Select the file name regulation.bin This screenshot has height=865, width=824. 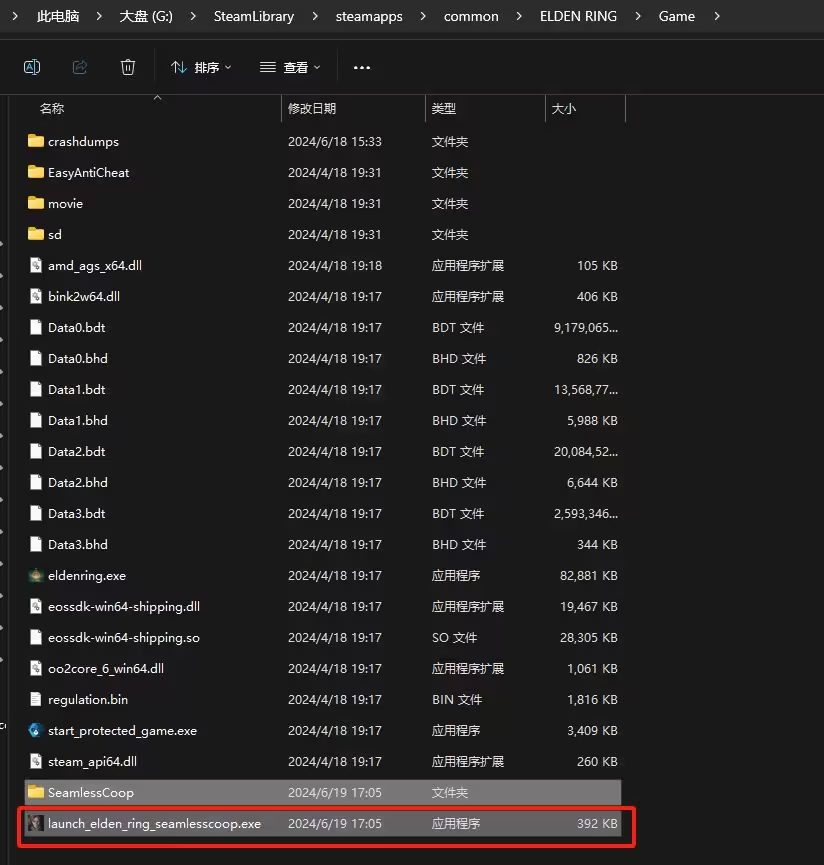click(88, 700)
